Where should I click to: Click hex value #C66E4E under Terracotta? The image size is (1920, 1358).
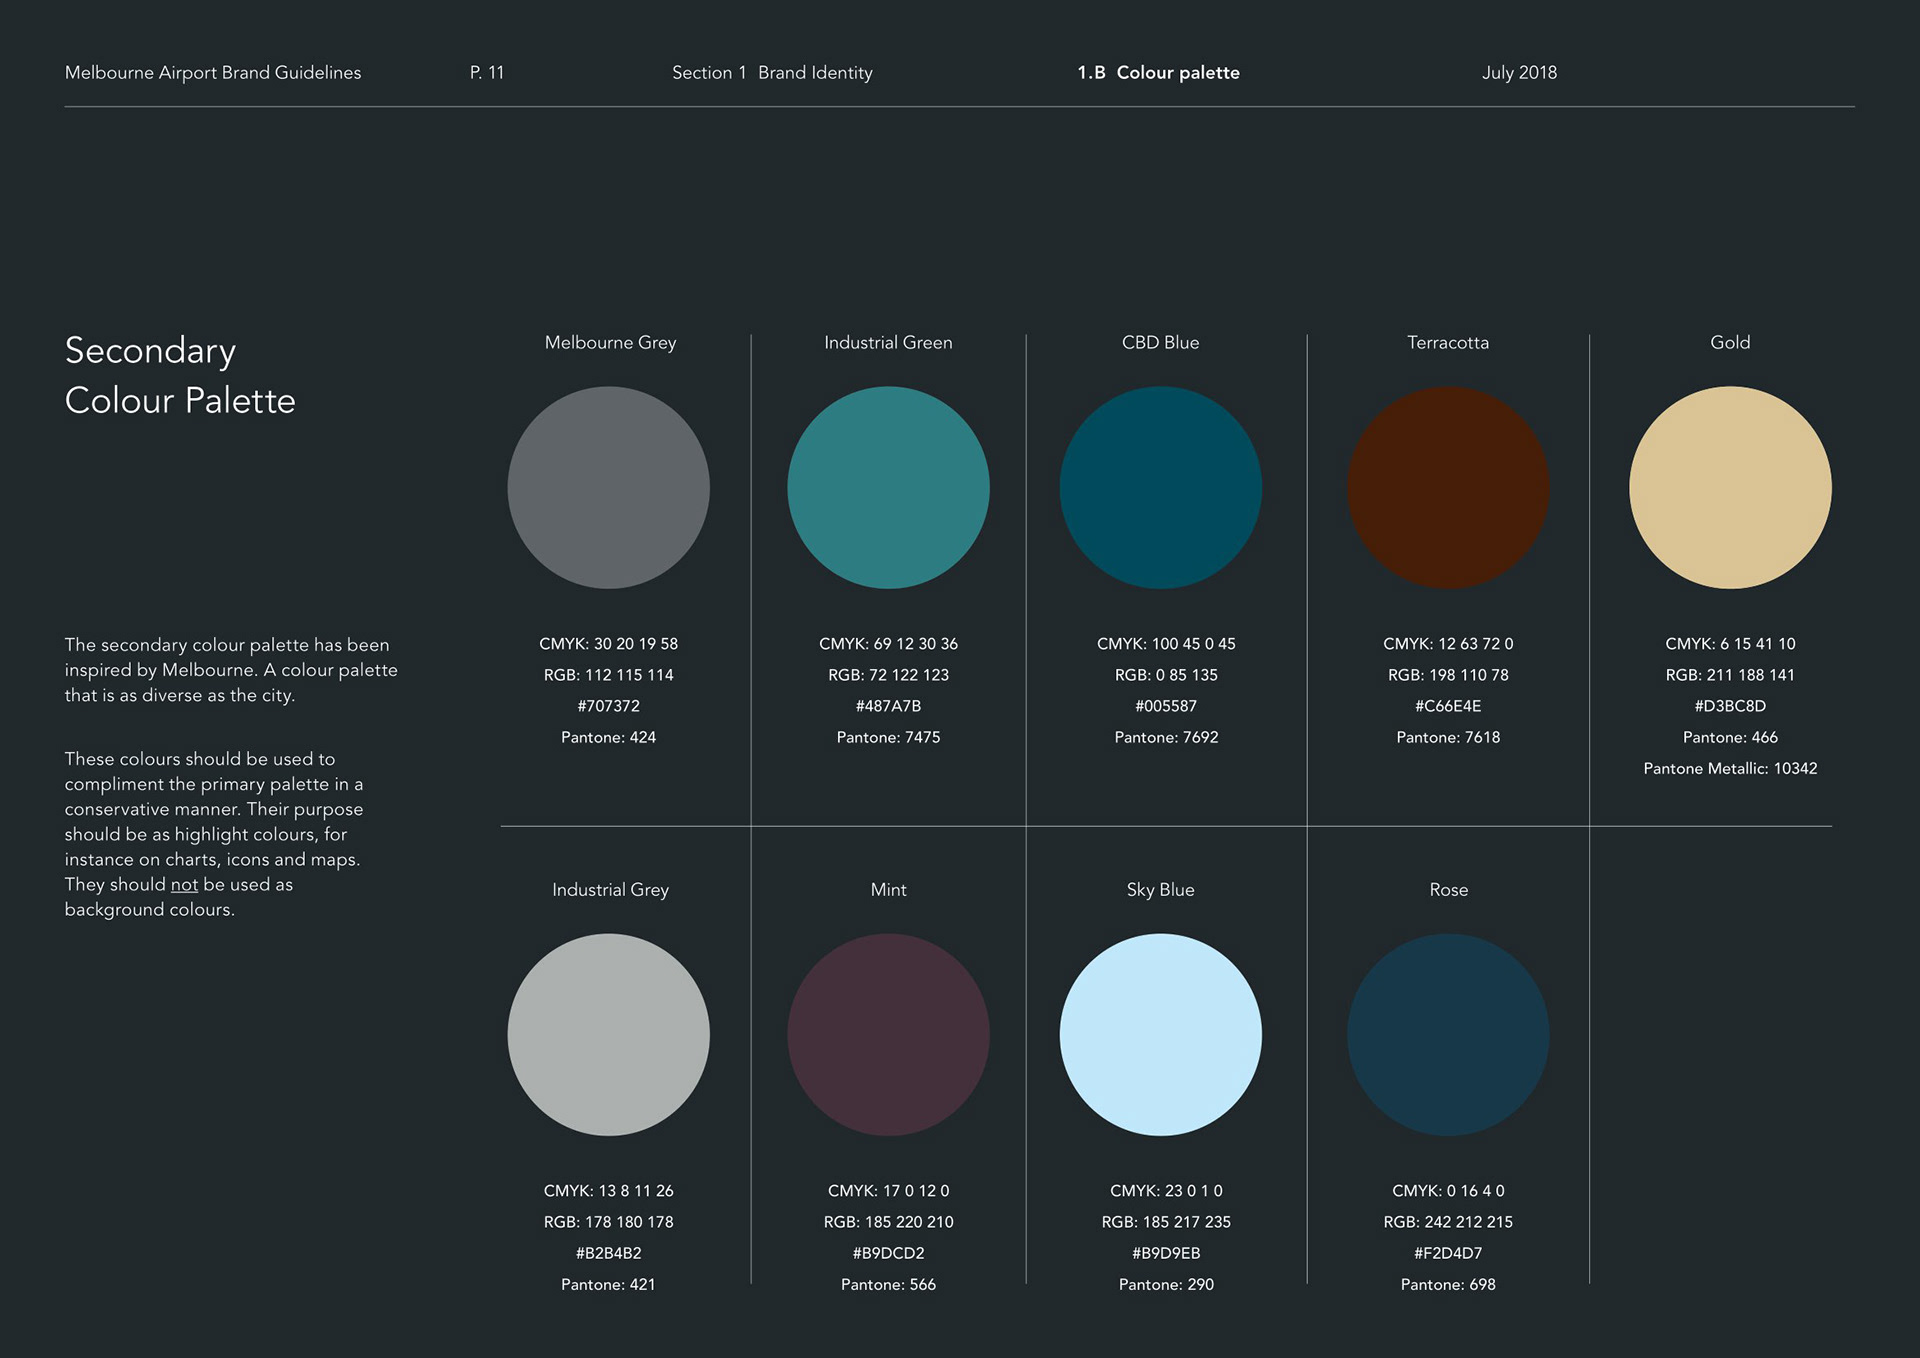[x=1448, y=706]
